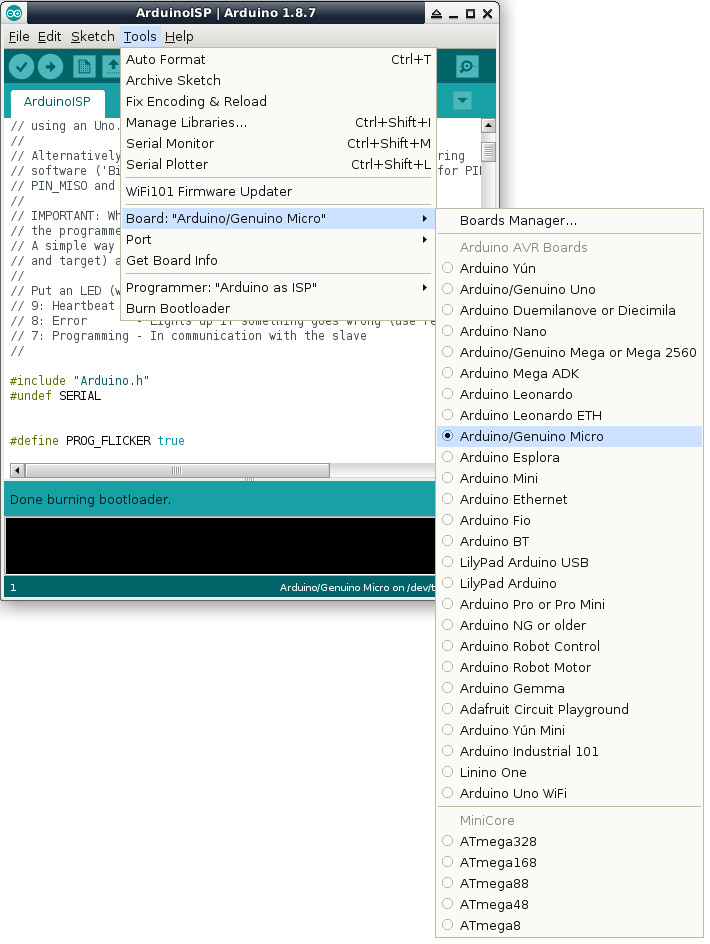
Task: Select the Arduino Mini board
Action: coord(569,479)
